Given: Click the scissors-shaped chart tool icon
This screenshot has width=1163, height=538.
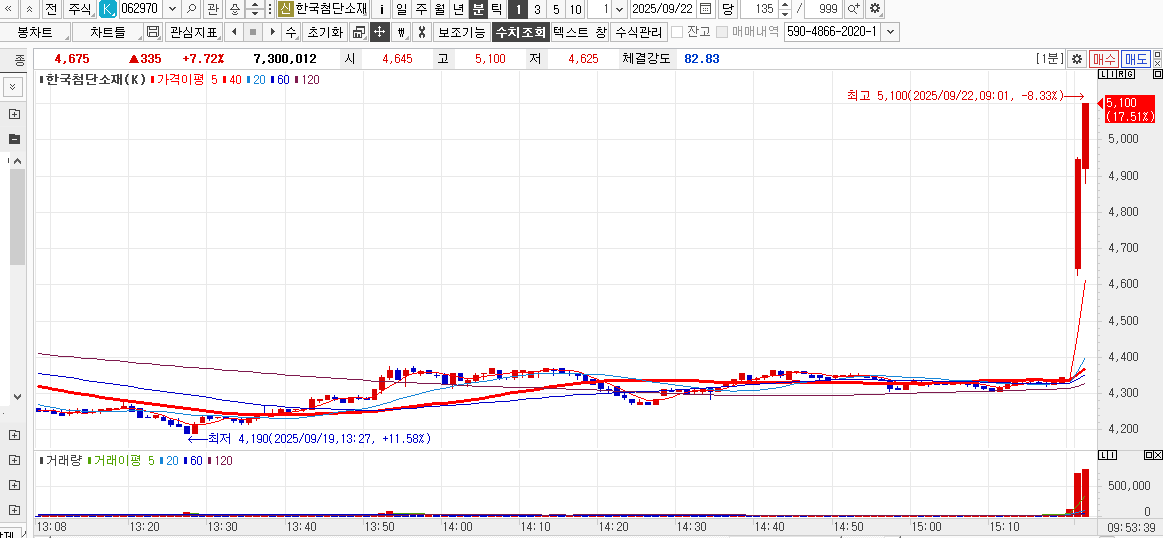Looking at the screenshot, I should tap(422, 32).
